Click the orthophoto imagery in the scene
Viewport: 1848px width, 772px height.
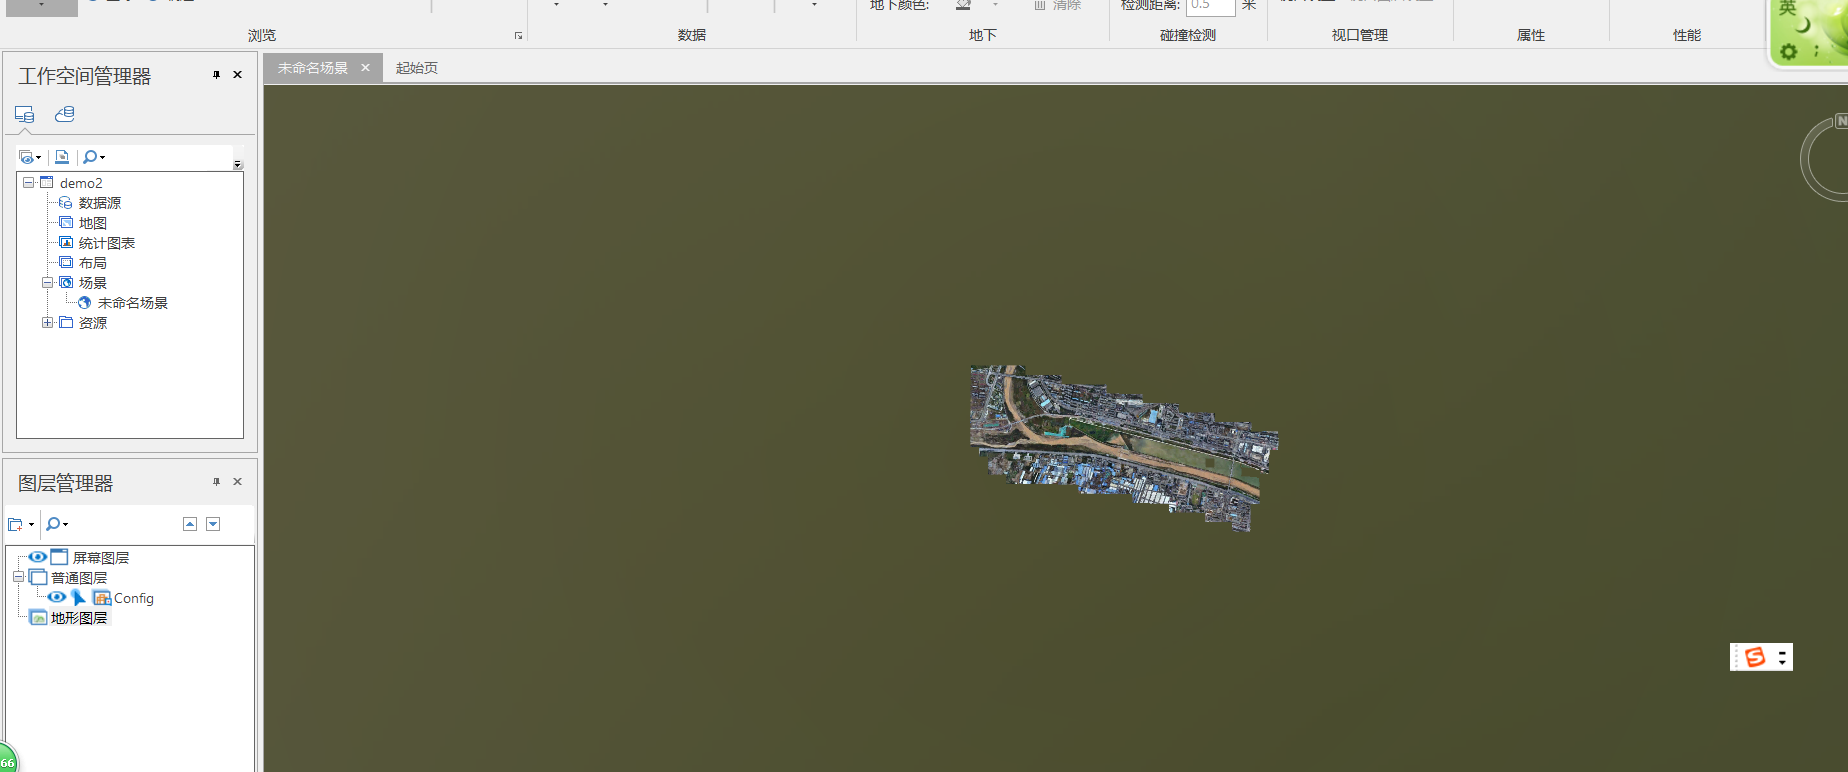click(x=1124, y=447)
